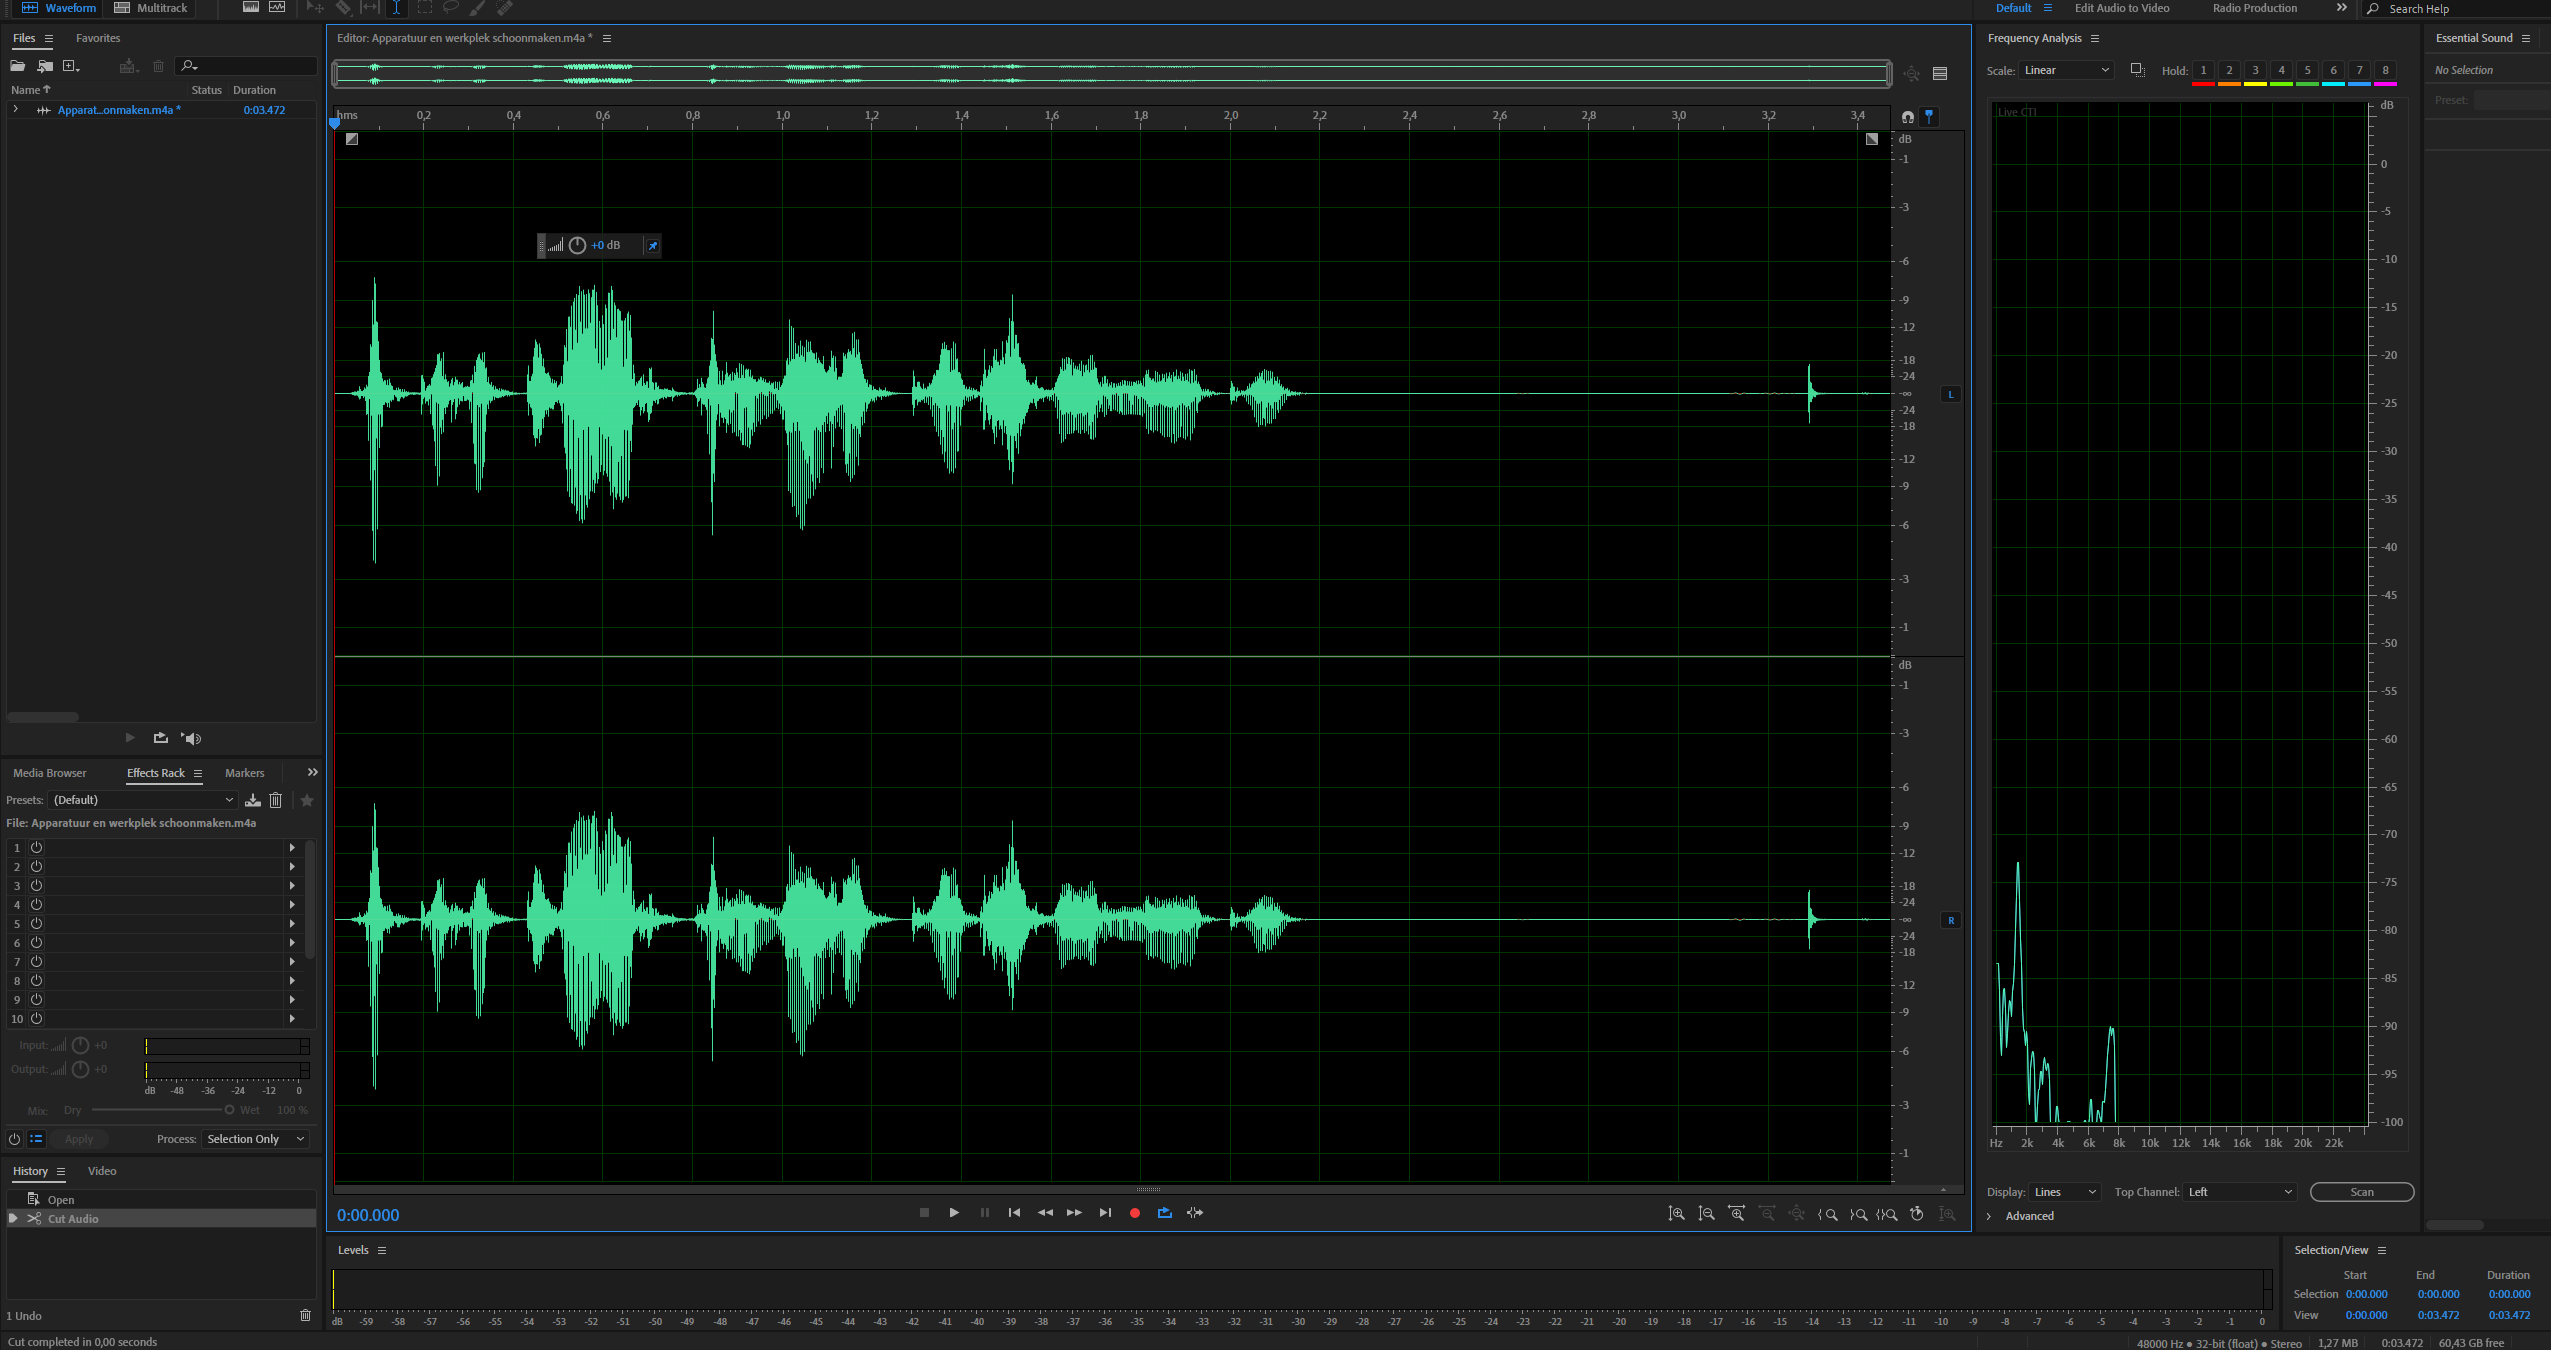This screenshot has height=1350, width=2551.
Task: Open the Process Selection Only dropdown
Action: point(255,1139)
